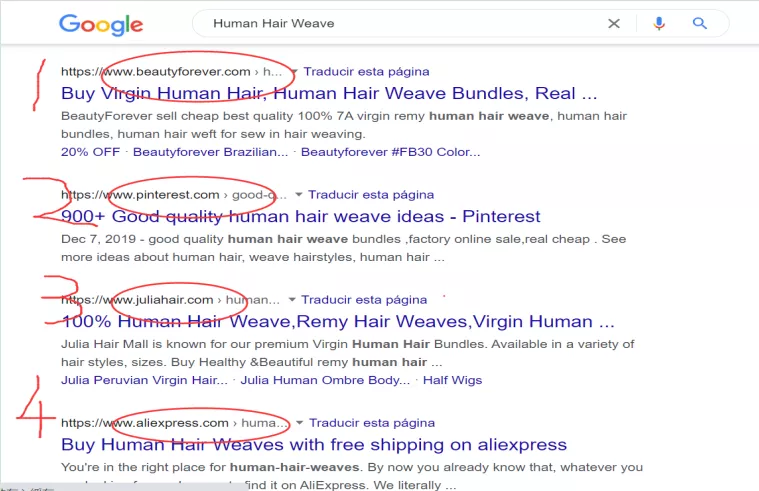
Task: Start voice search with microphone icon
Action: pyautogui.click(x=658, y=23)
